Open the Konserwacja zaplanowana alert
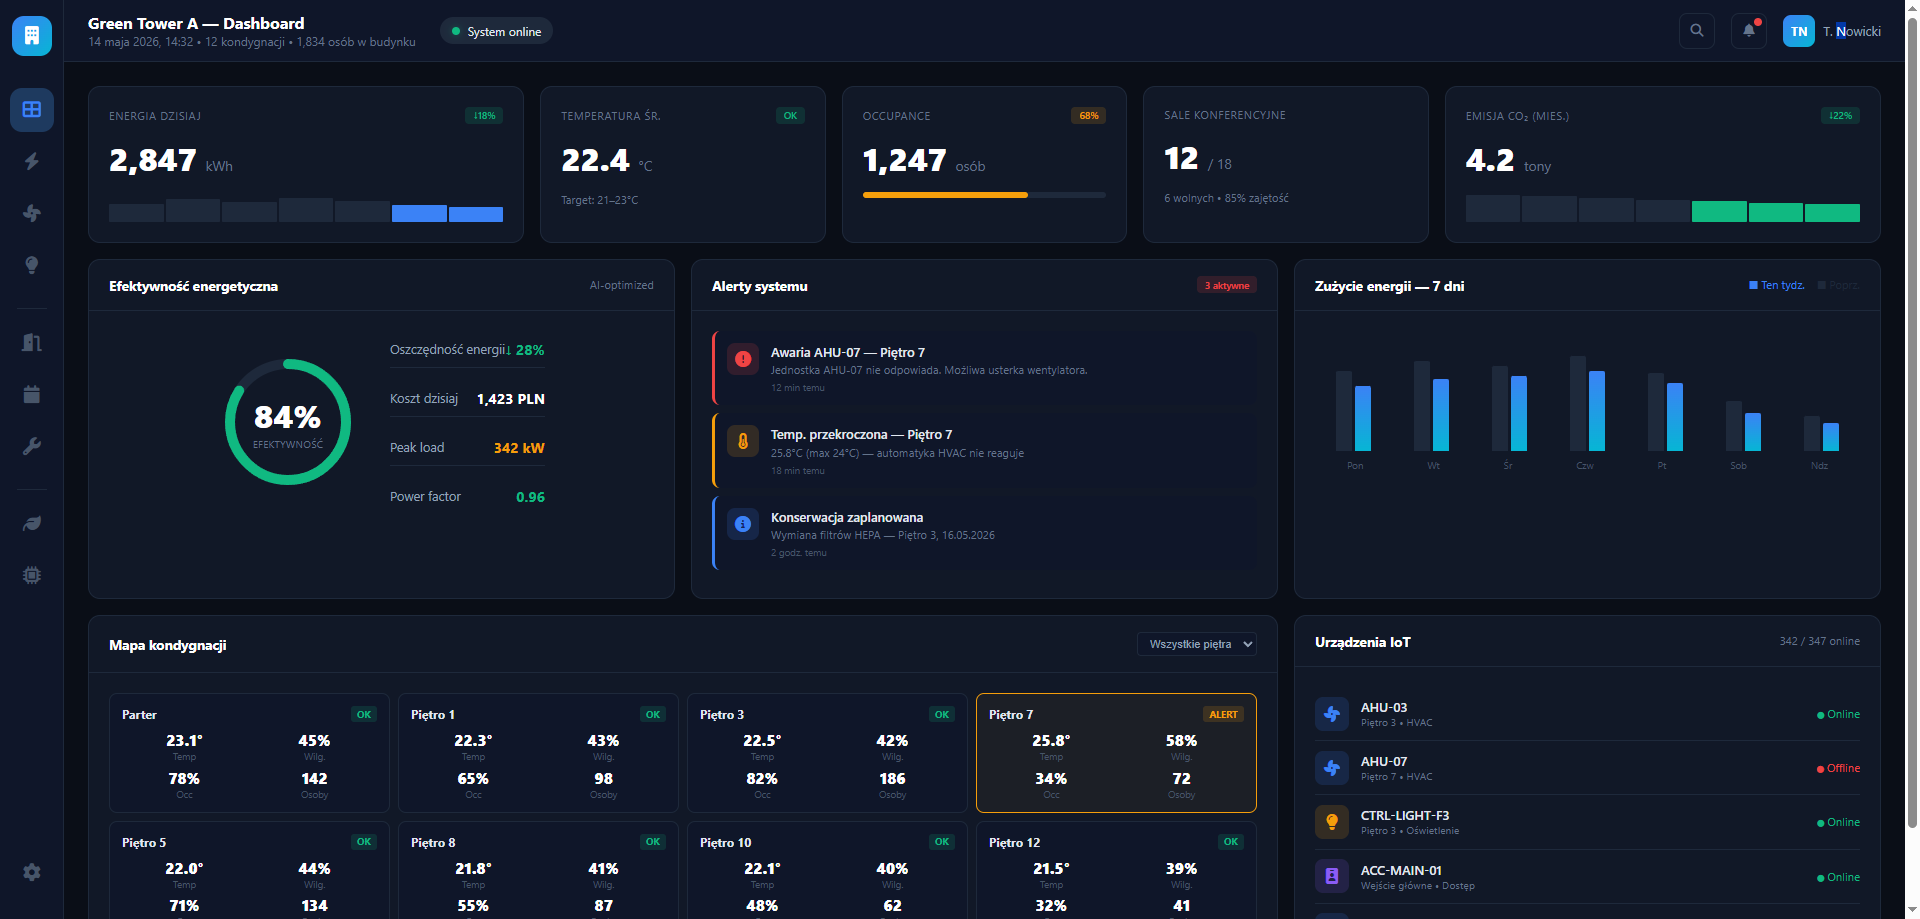 (x=985, y=534)
